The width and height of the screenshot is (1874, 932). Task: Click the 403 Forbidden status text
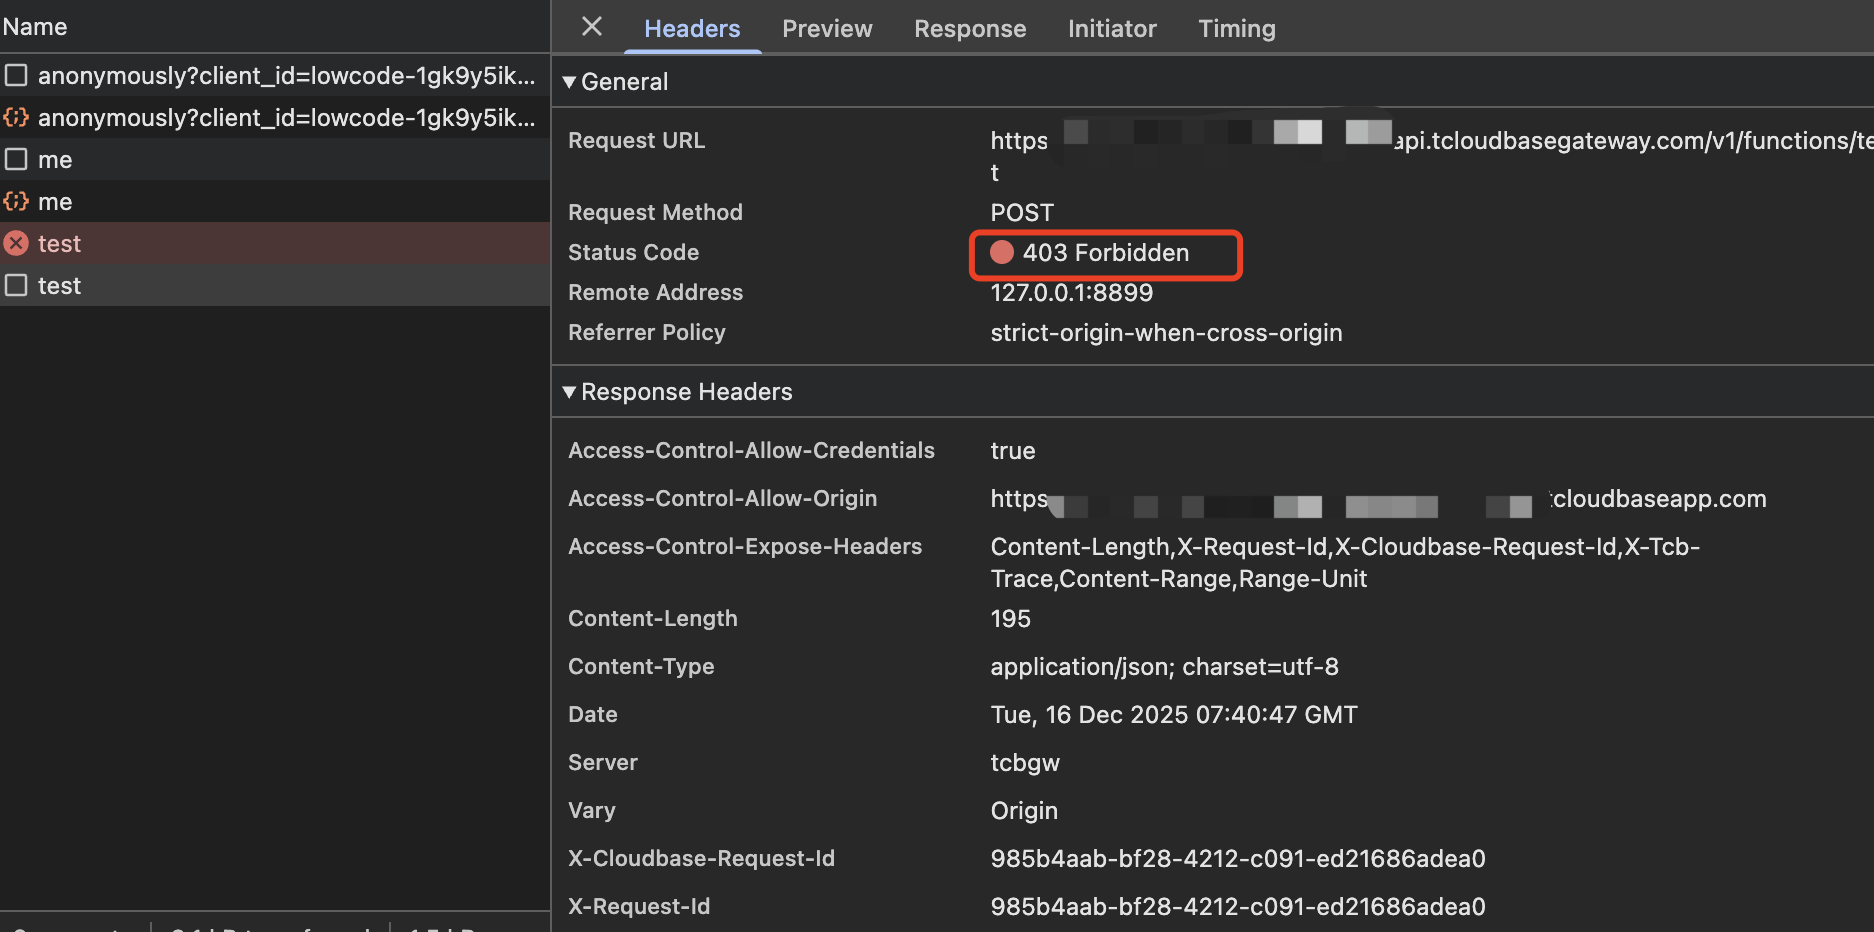(1106, 253)
